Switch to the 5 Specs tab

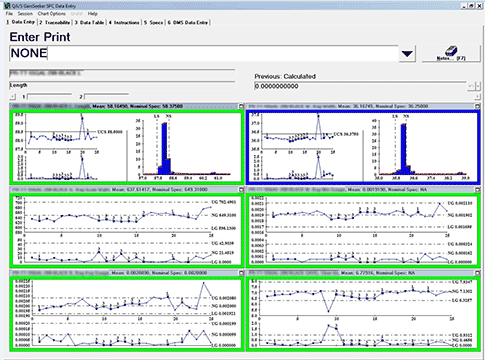click(153, 22)
